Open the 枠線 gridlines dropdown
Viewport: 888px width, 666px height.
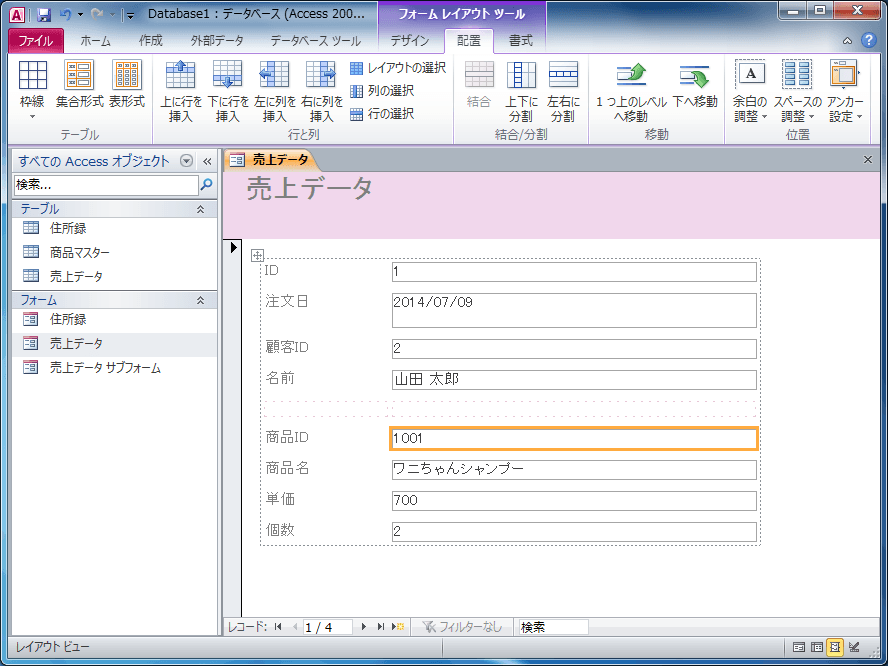click(x=32, y=91)
